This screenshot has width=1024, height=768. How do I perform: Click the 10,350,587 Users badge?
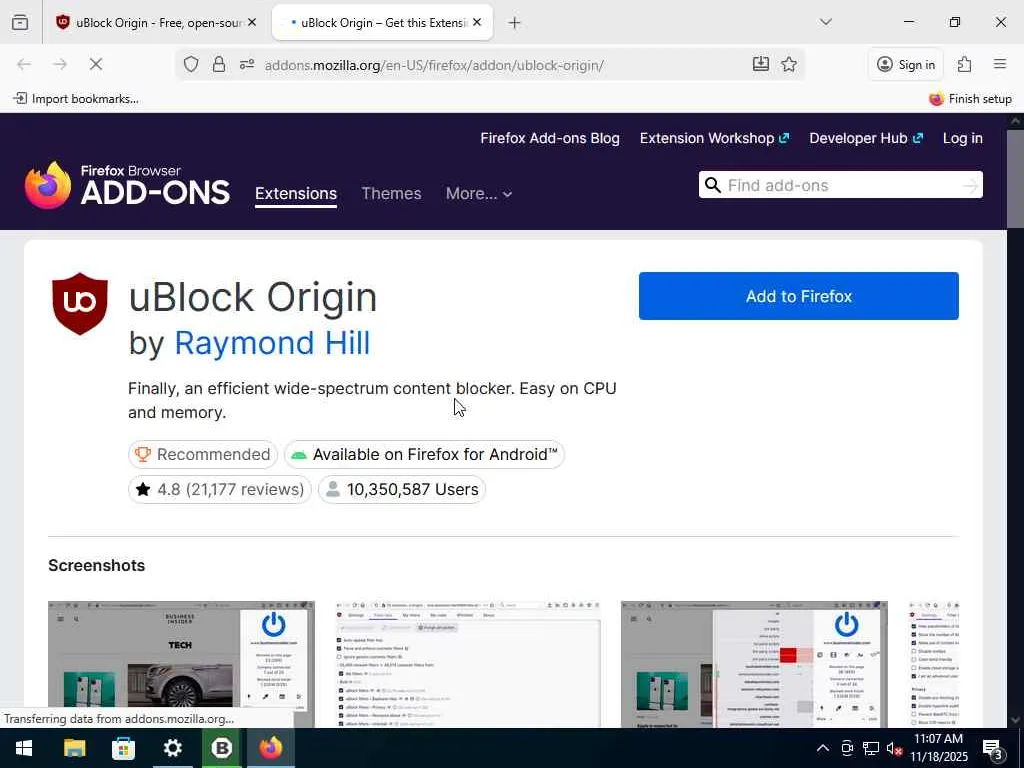tap(402, 489)
